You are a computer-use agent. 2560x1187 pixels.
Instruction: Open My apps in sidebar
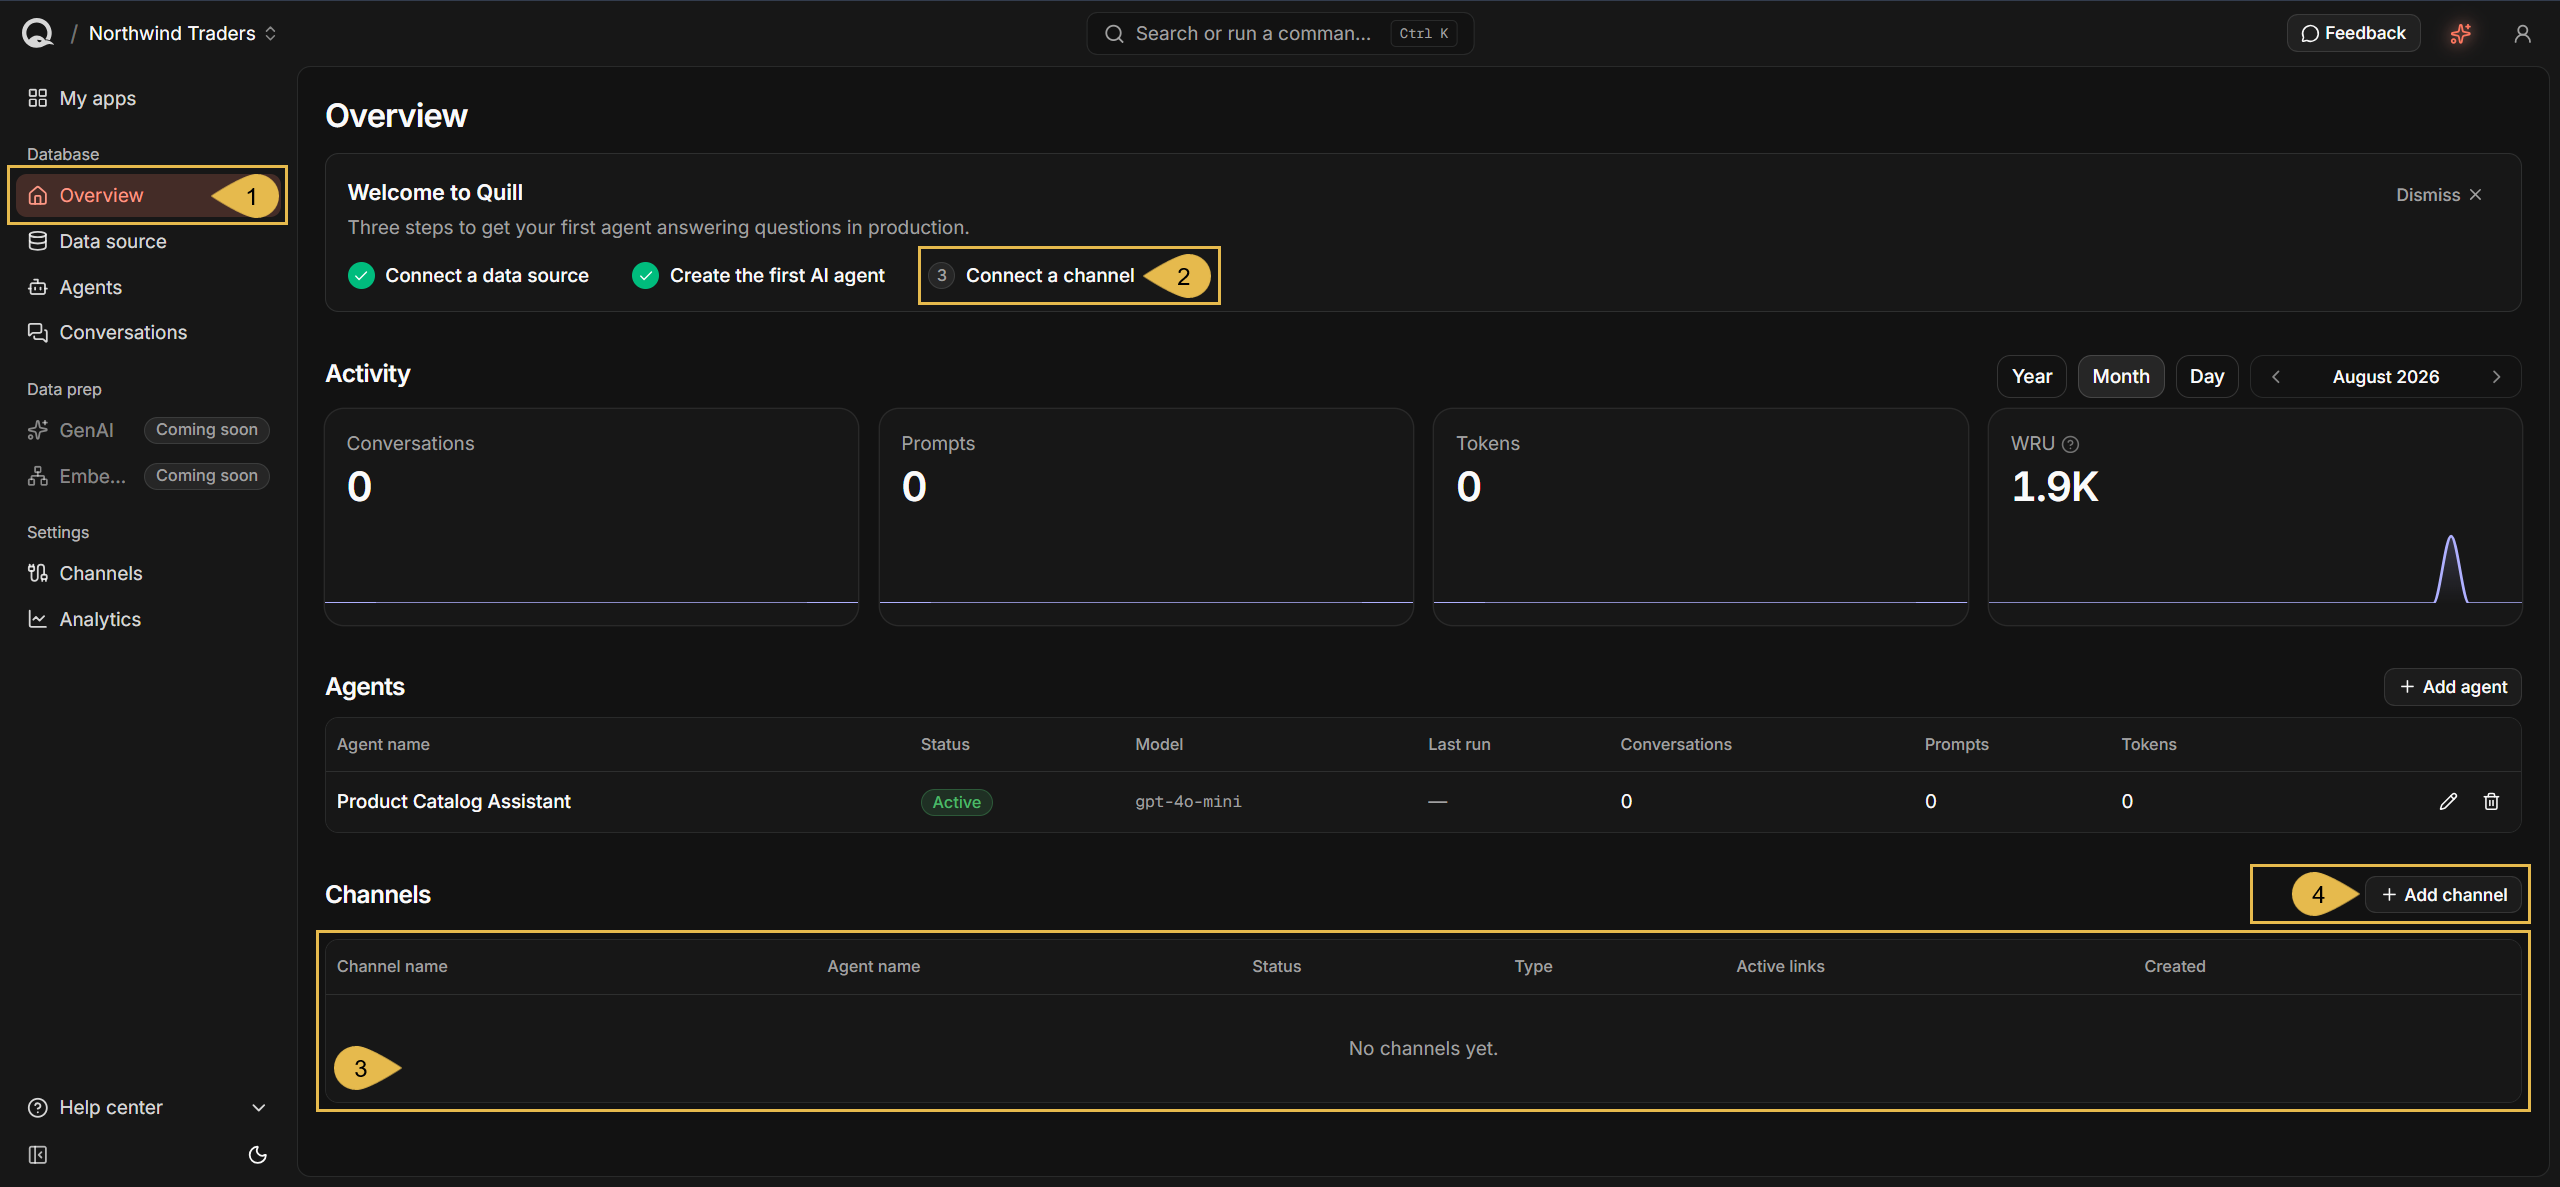coord(148,98)
